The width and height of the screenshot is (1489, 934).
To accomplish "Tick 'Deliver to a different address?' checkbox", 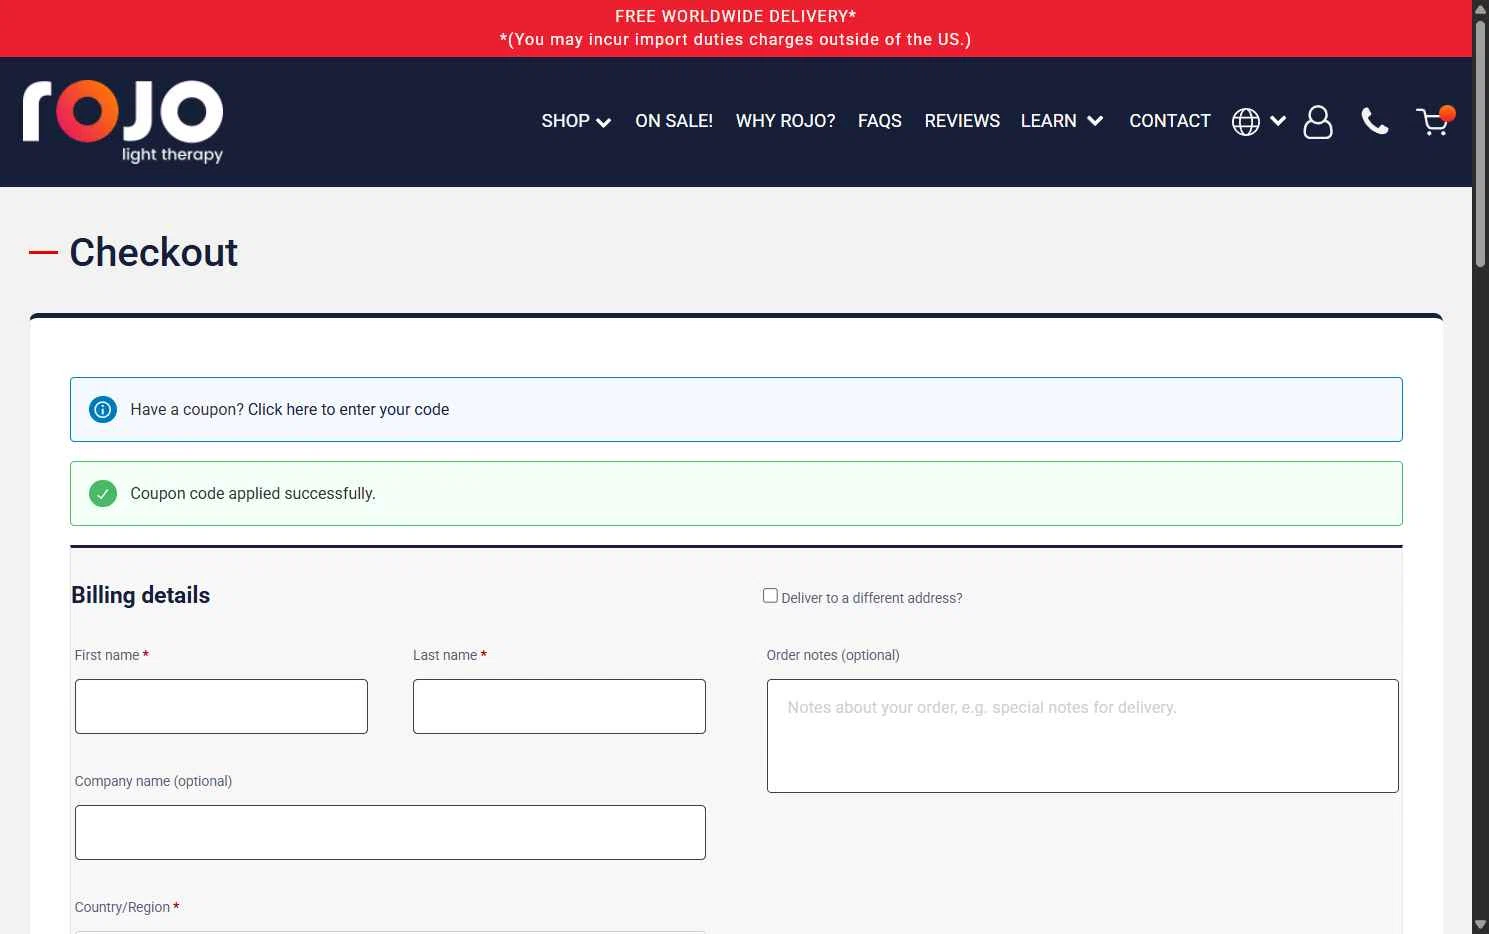I will 770,595.
